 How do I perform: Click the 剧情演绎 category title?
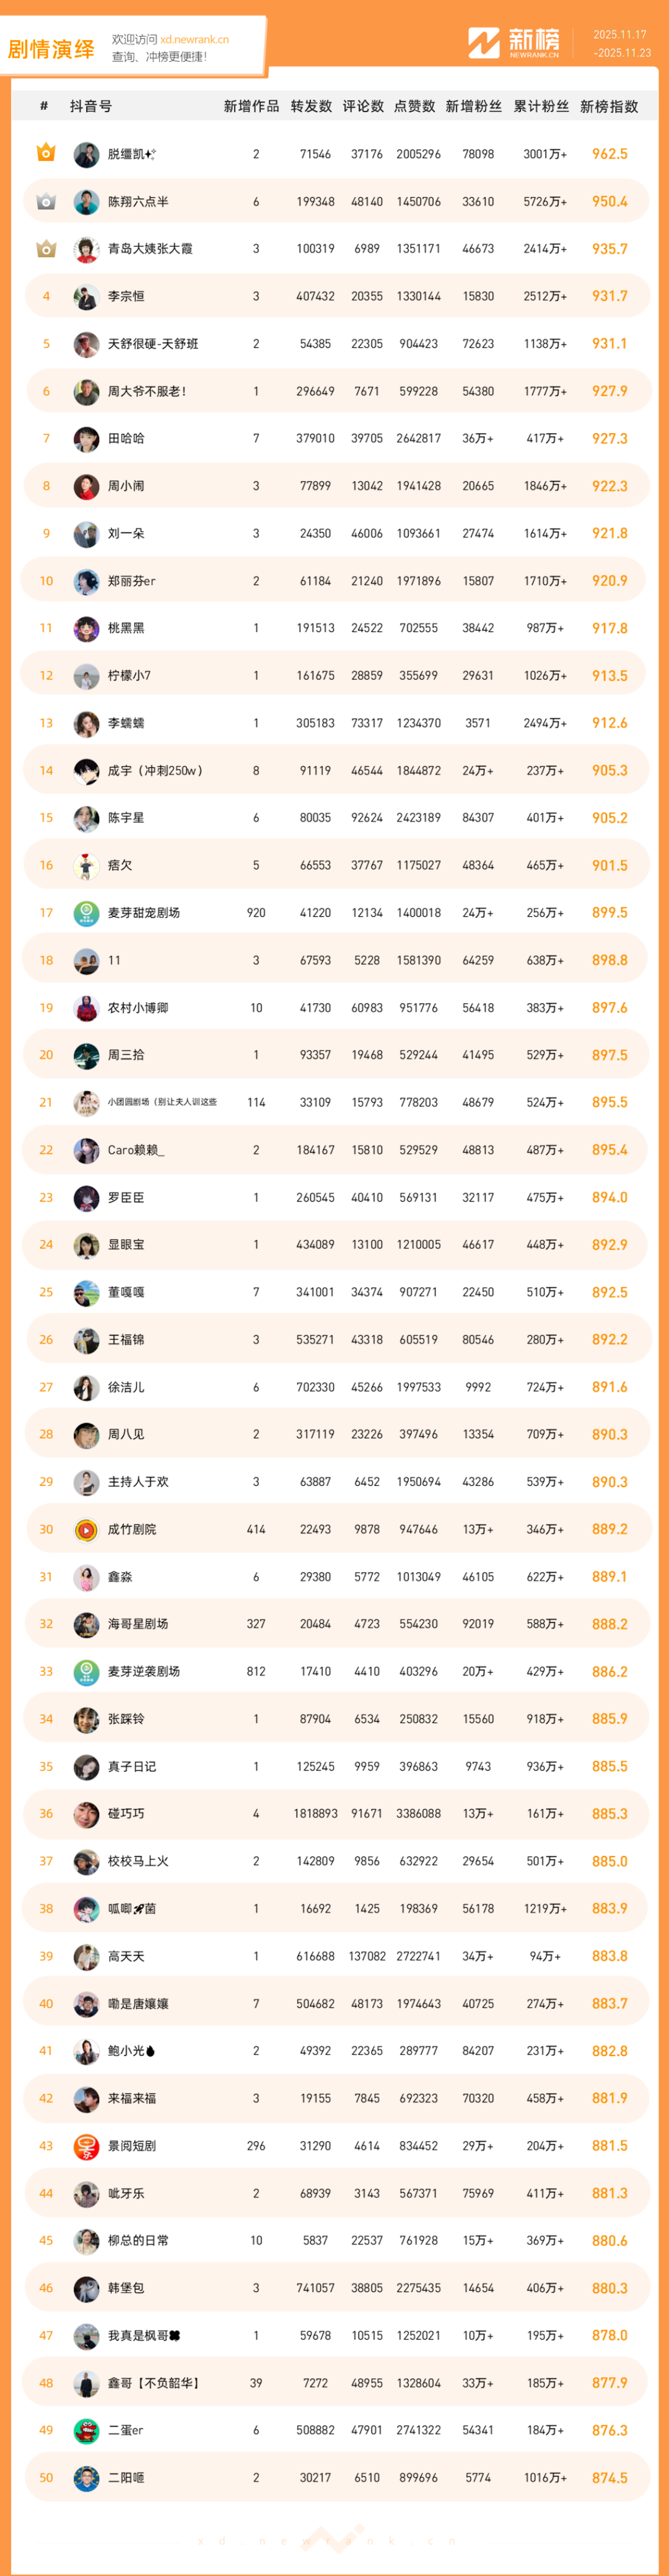click(51, 49)
